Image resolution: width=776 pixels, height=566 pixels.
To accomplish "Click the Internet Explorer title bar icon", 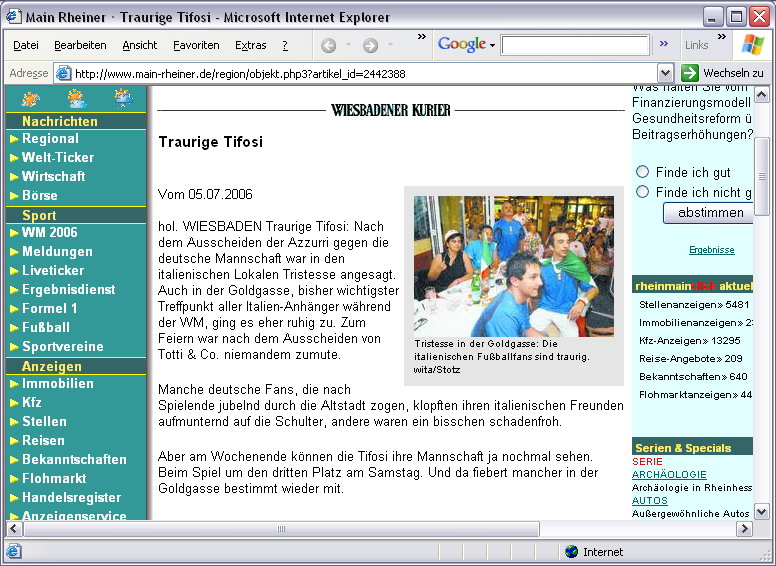I will point(13,17).
